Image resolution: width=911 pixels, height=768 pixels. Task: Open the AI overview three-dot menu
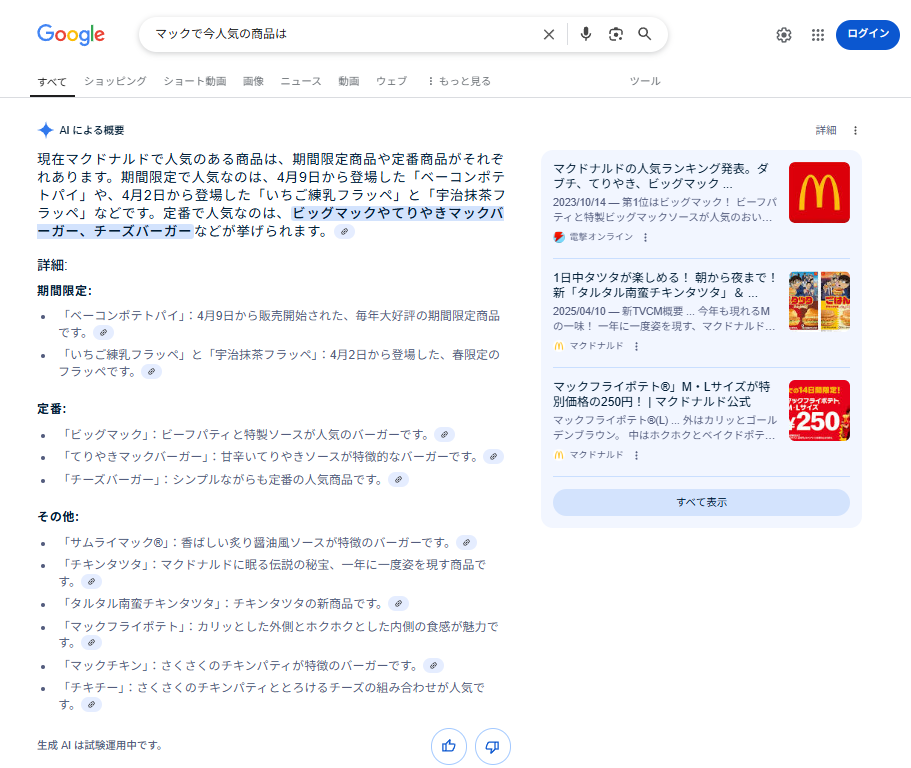(x=855, y=130)
